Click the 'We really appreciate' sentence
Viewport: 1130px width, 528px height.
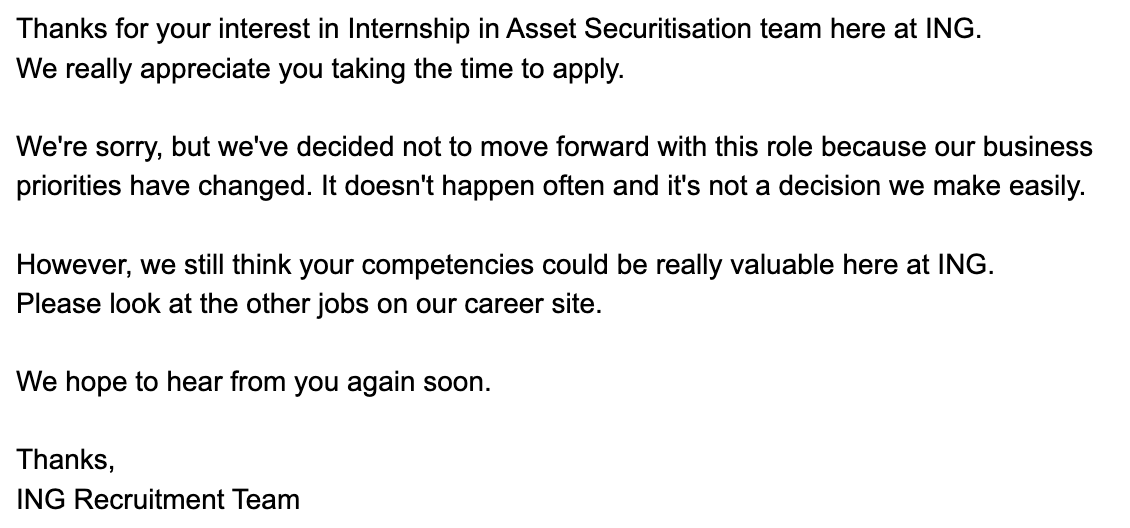pyautogui.click(x=320, y=69)
